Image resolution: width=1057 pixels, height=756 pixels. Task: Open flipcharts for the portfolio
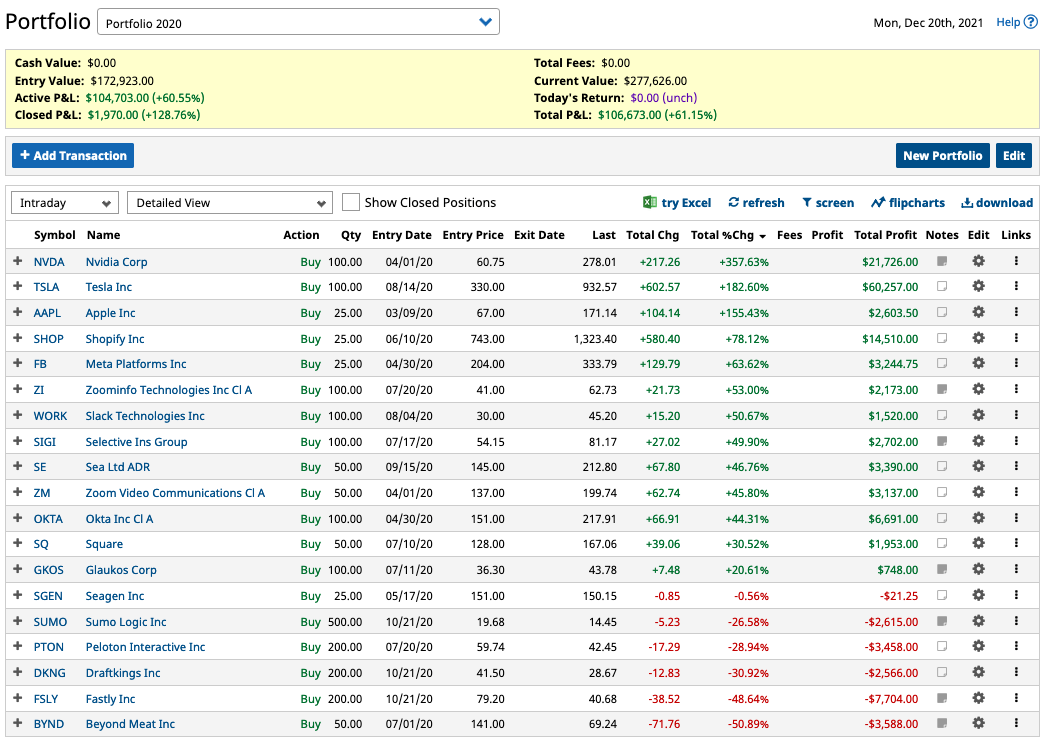[908, 202]
